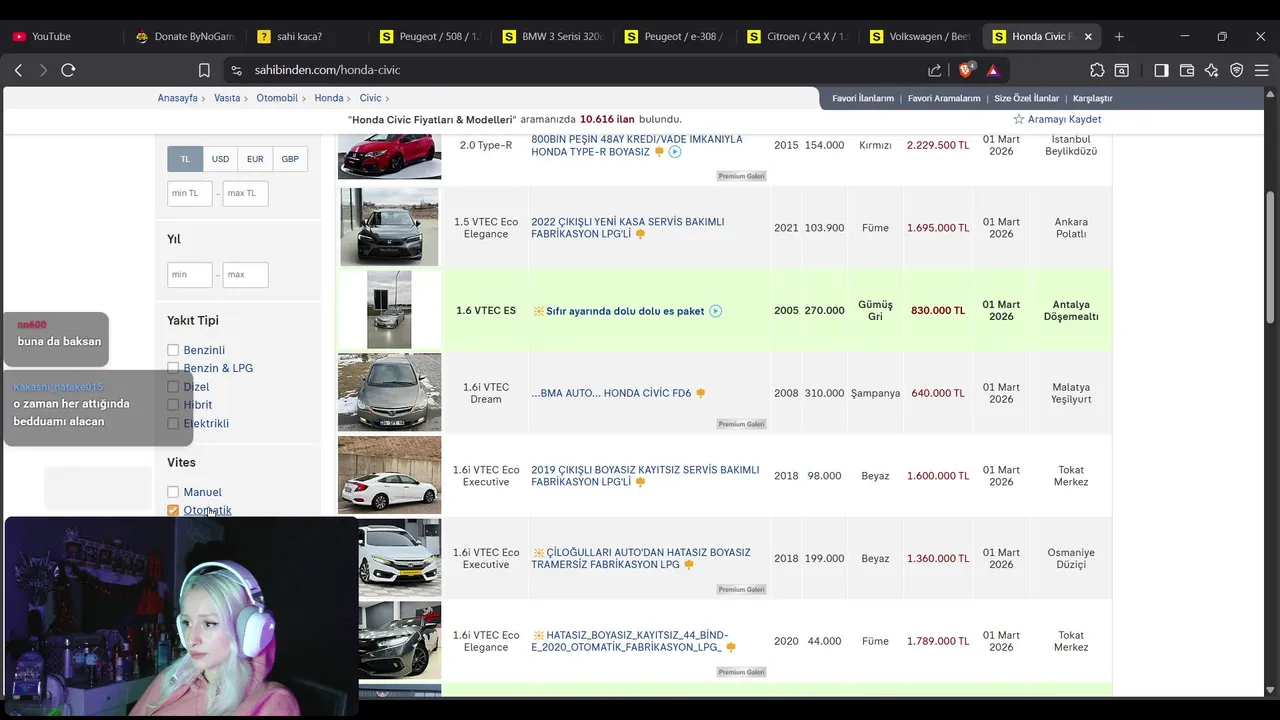
Task: Select the GBP currency button
Action: (290, 159)
